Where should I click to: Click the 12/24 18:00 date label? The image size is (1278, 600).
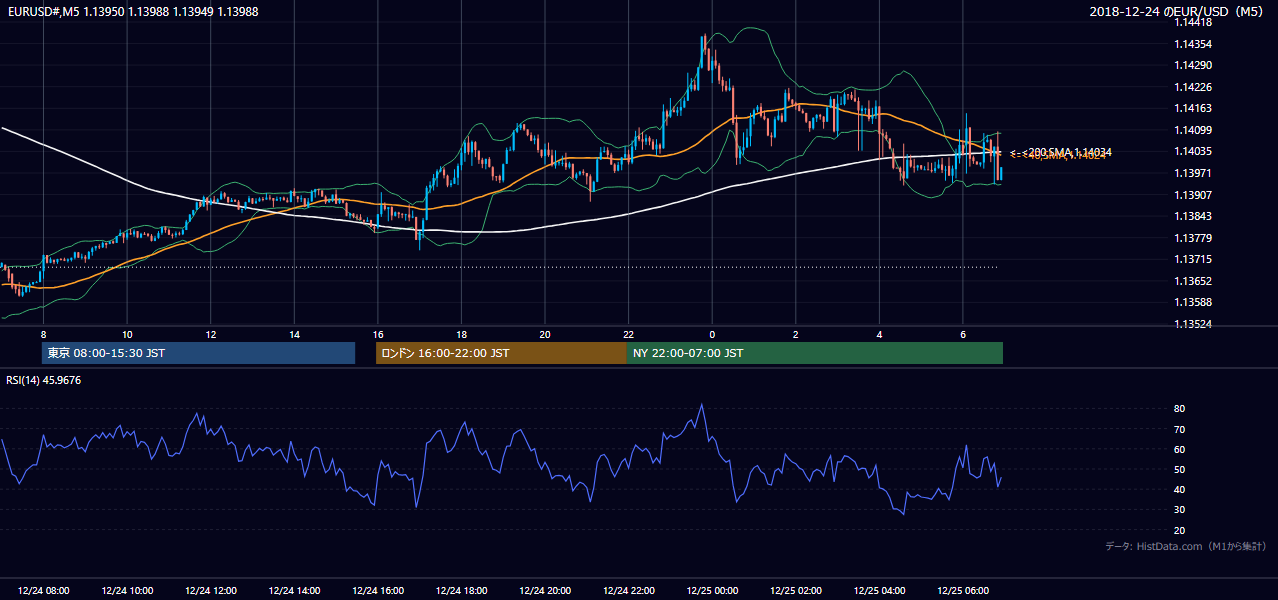click(461, 591)
